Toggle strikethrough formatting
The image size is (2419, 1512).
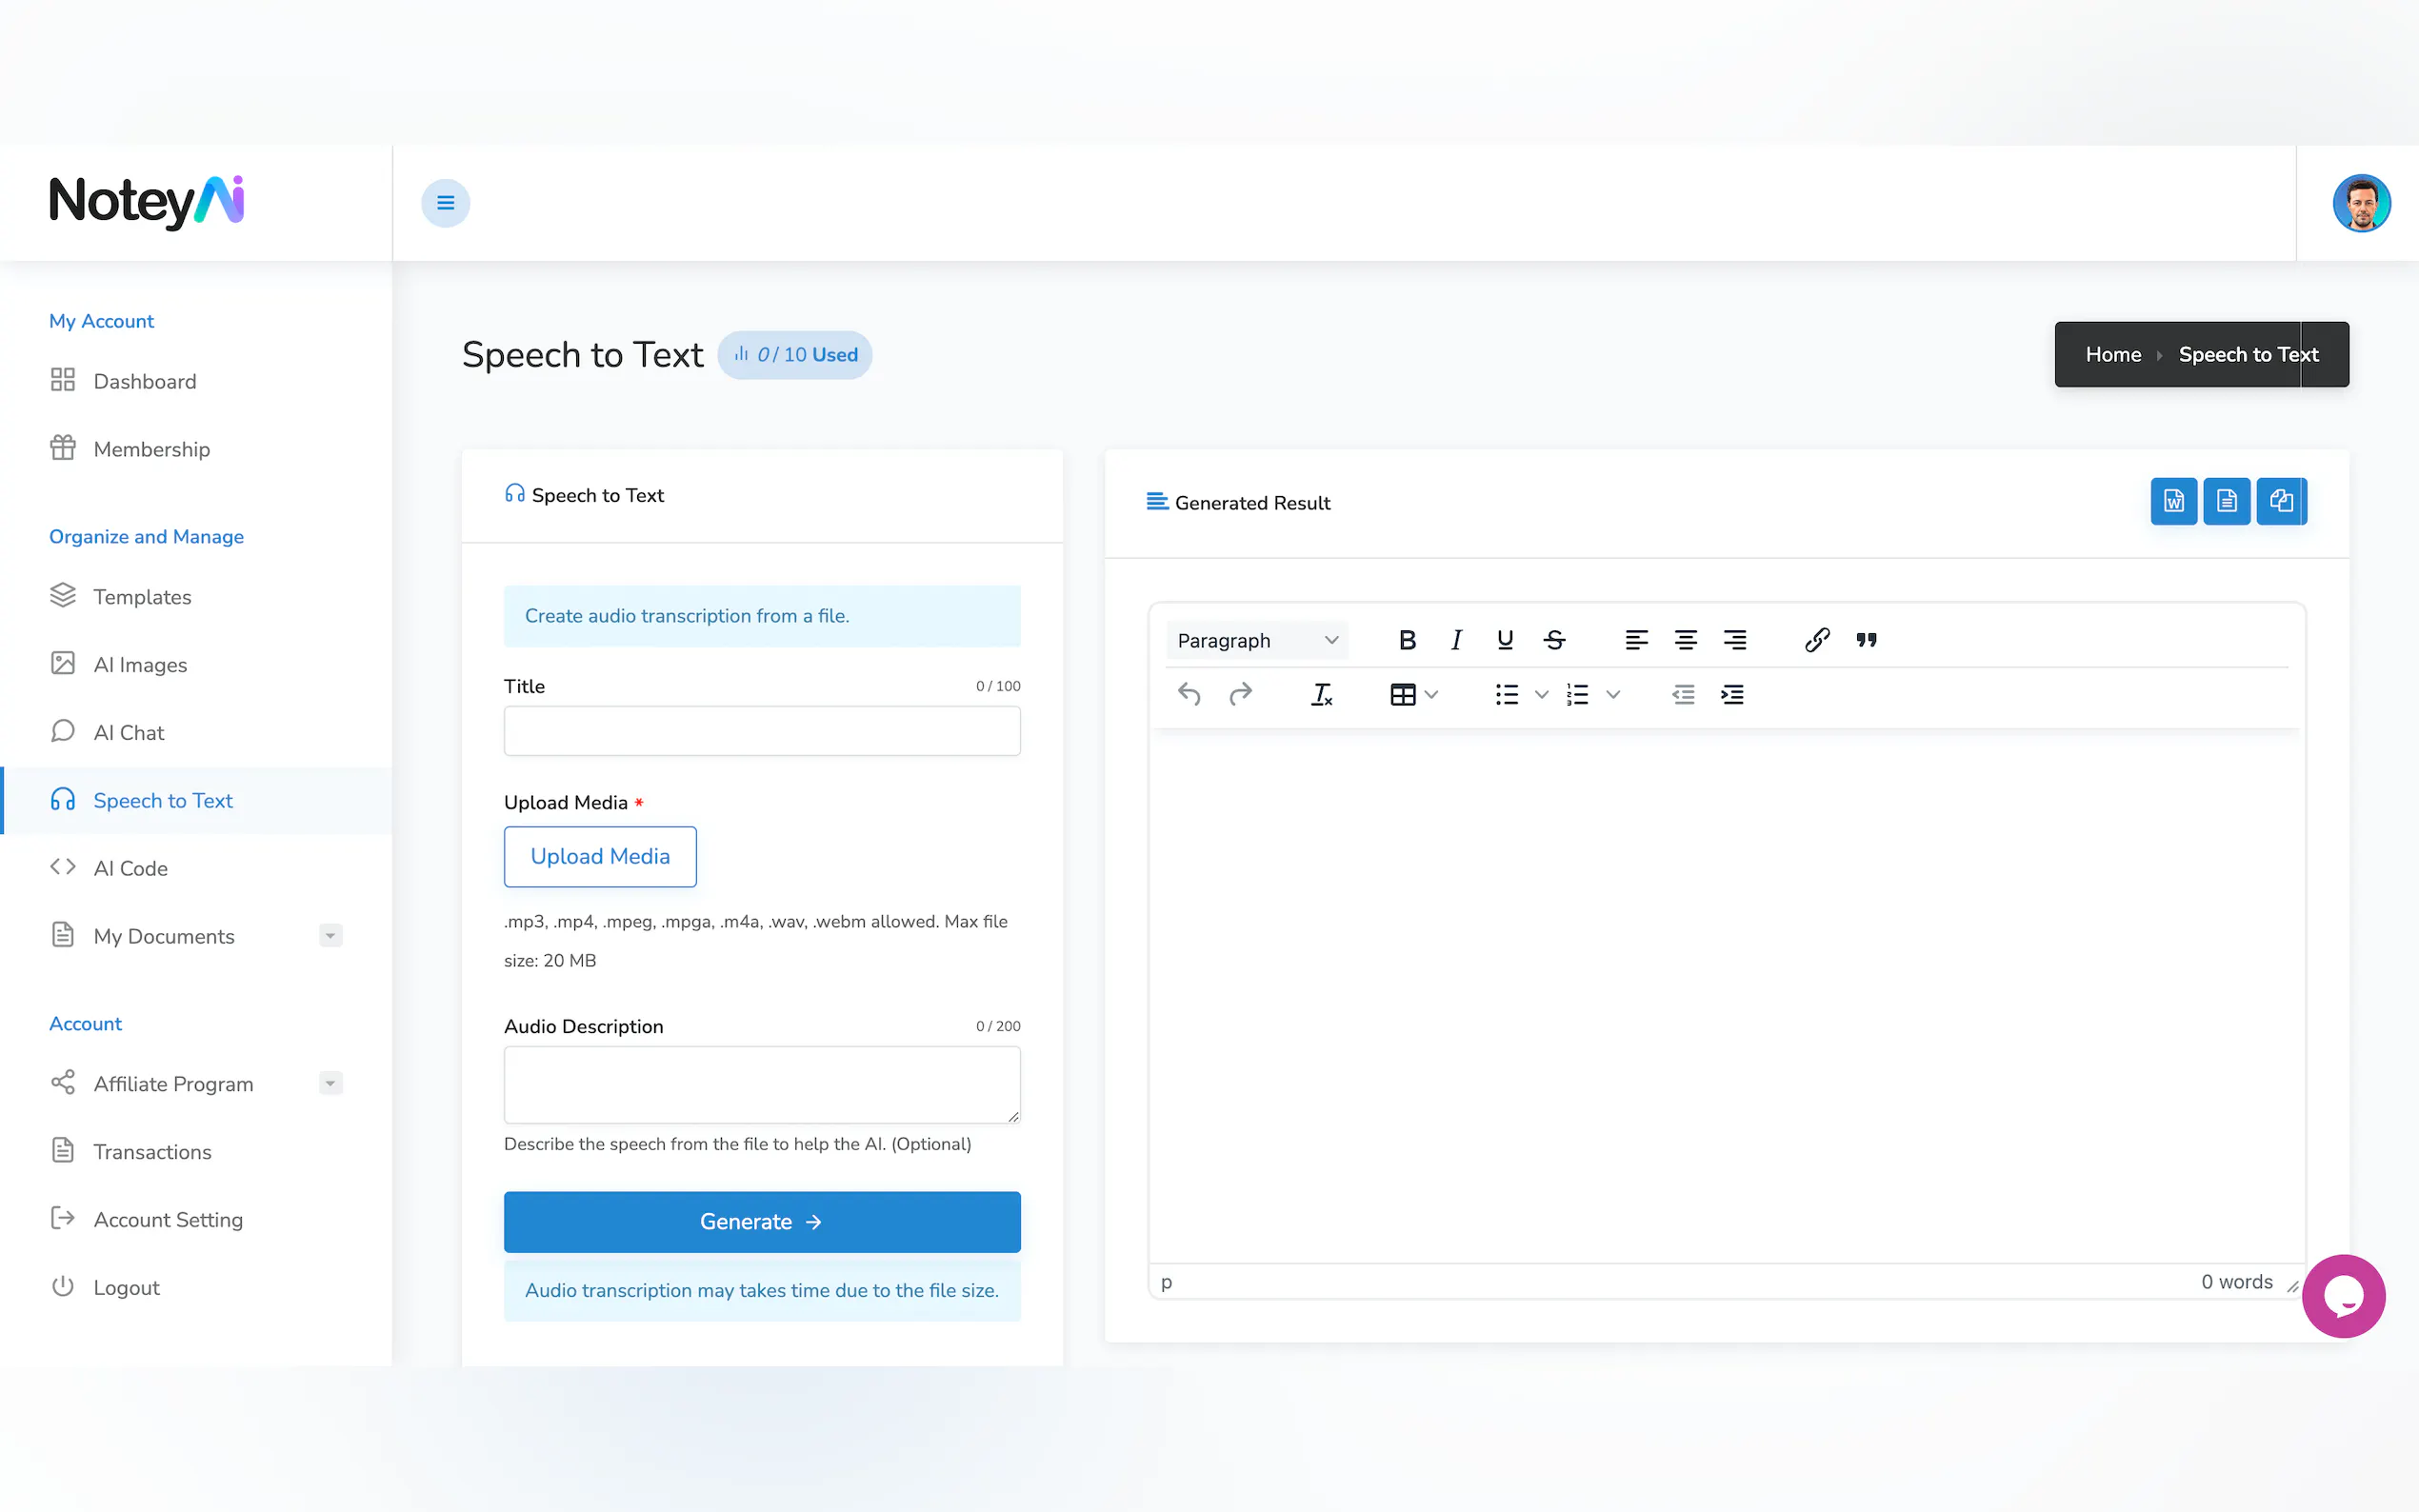tap(1554, 640)
